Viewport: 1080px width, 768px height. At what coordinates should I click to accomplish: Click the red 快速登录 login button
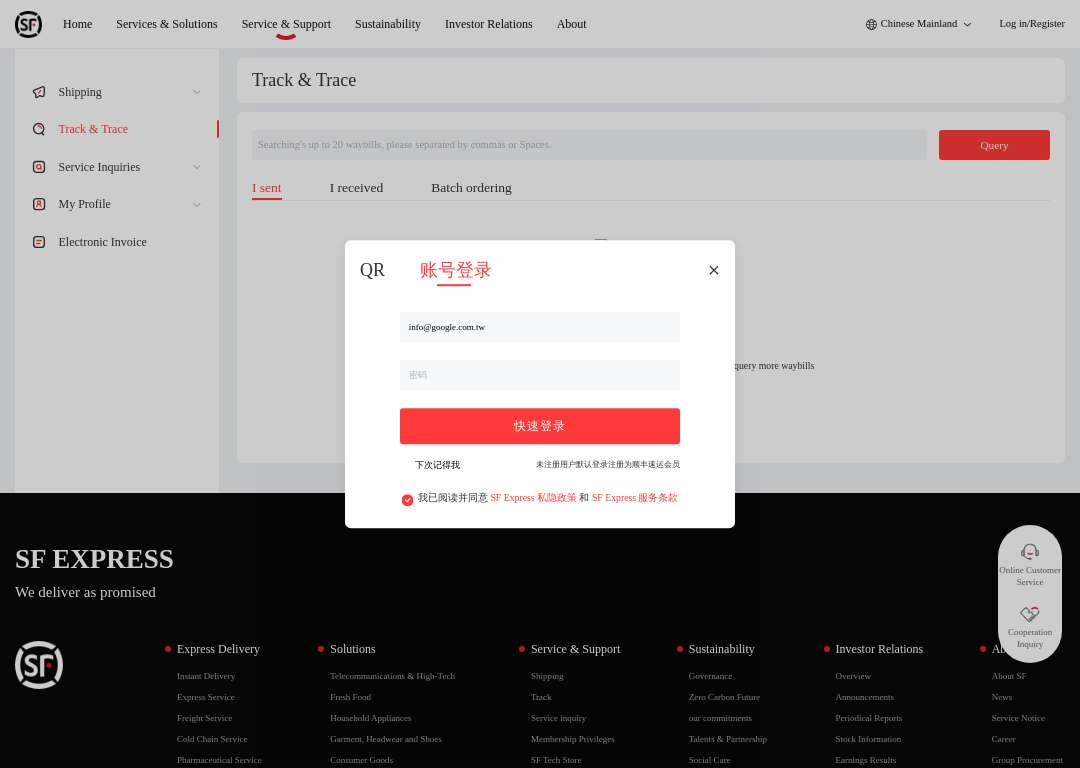point(539,426)
